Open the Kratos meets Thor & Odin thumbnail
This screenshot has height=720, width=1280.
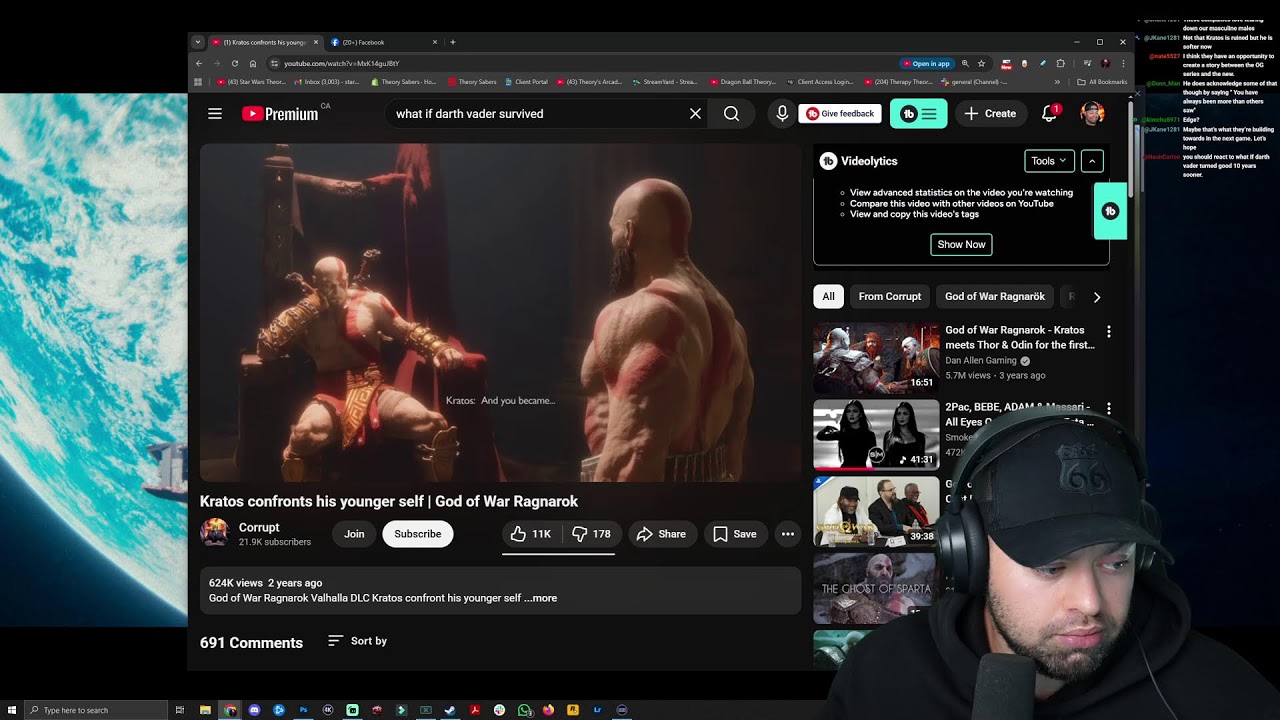click(876, 357)
